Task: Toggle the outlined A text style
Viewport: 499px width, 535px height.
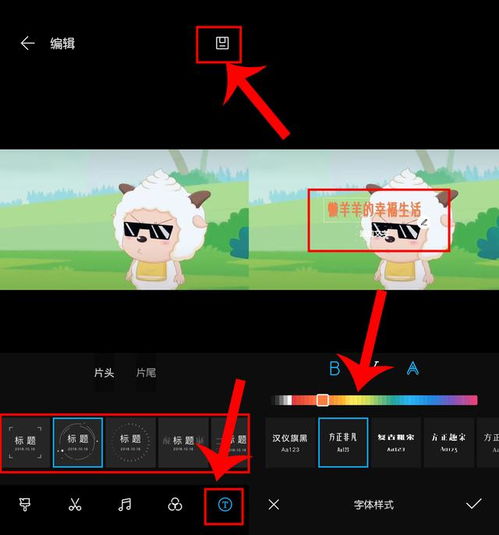Action: tap(413, 368)
